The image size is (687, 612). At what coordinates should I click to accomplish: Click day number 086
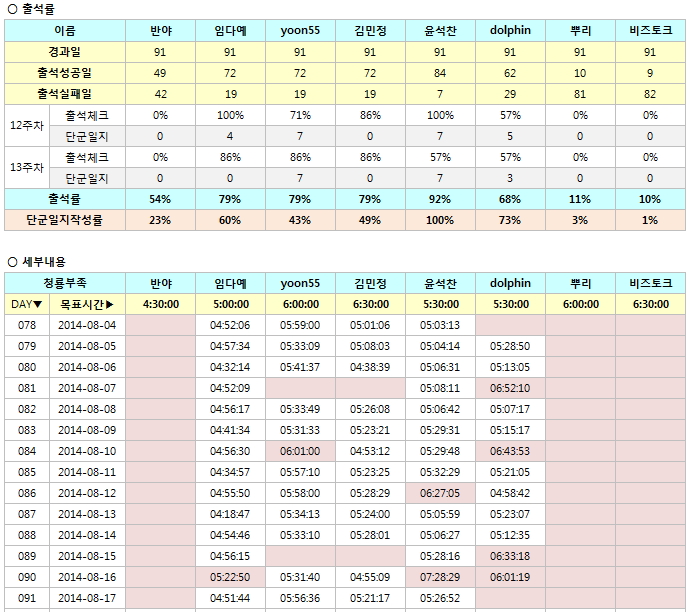[27, 493]
